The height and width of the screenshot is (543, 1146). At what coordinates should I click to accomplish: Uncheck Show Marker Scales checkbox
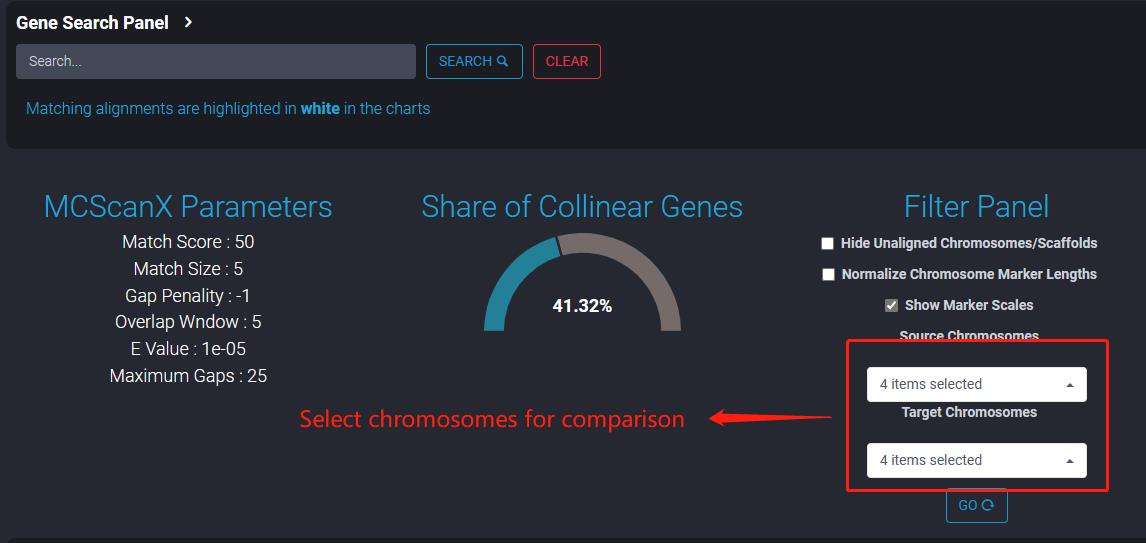pyautogui.click(x=891, y=305)
